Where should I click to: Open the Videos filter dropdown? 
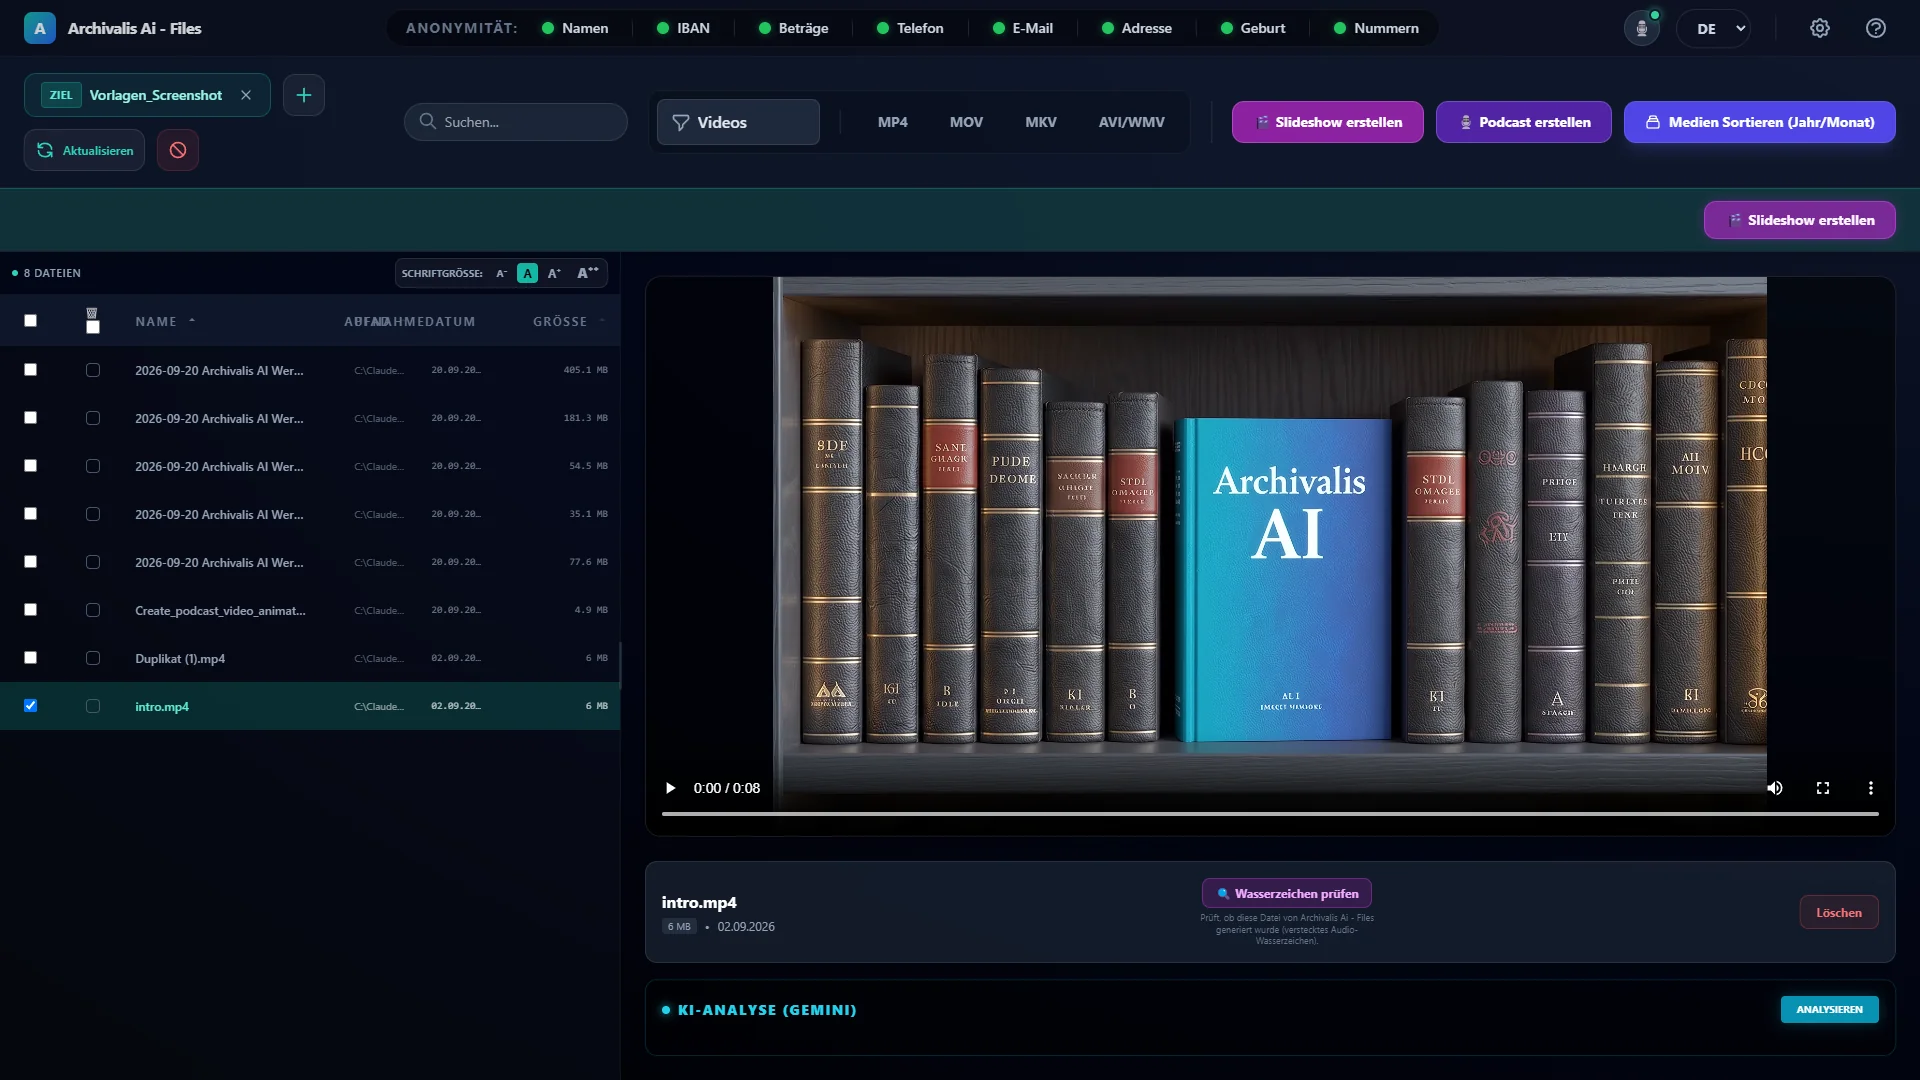738,122
